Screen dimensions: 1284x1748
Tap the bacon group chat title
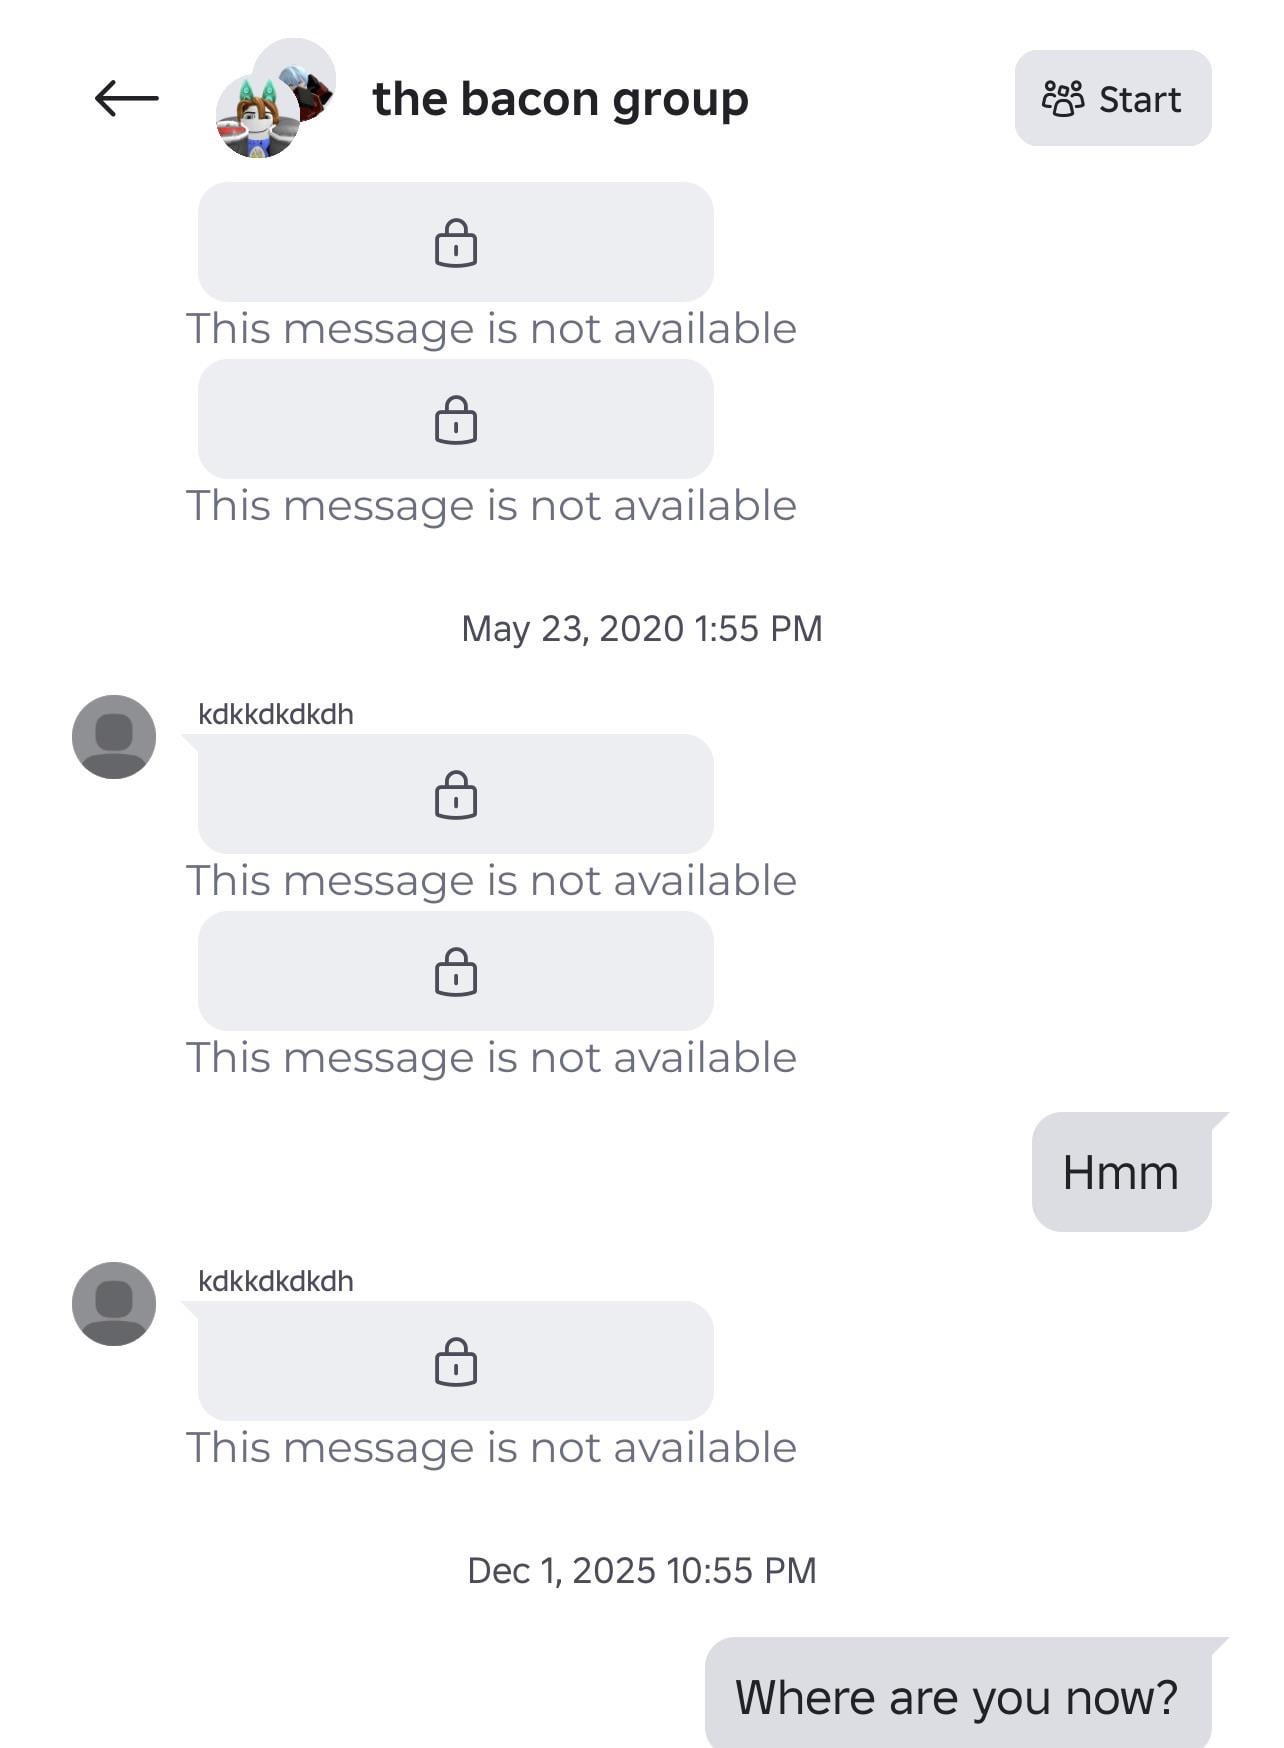point(560,99)
